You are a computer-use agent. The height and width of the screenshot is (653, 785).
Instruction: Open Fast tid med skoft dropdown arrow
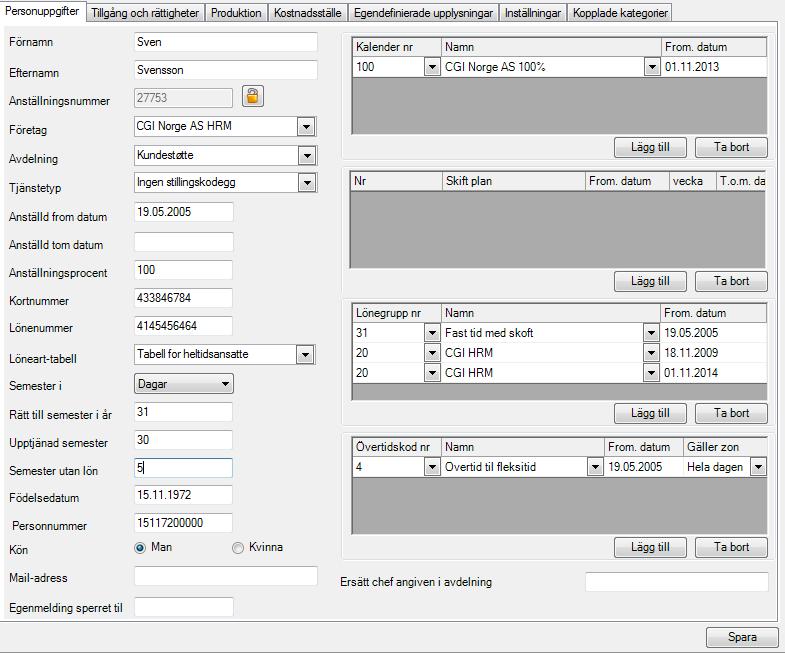click(x=651, y=333)
